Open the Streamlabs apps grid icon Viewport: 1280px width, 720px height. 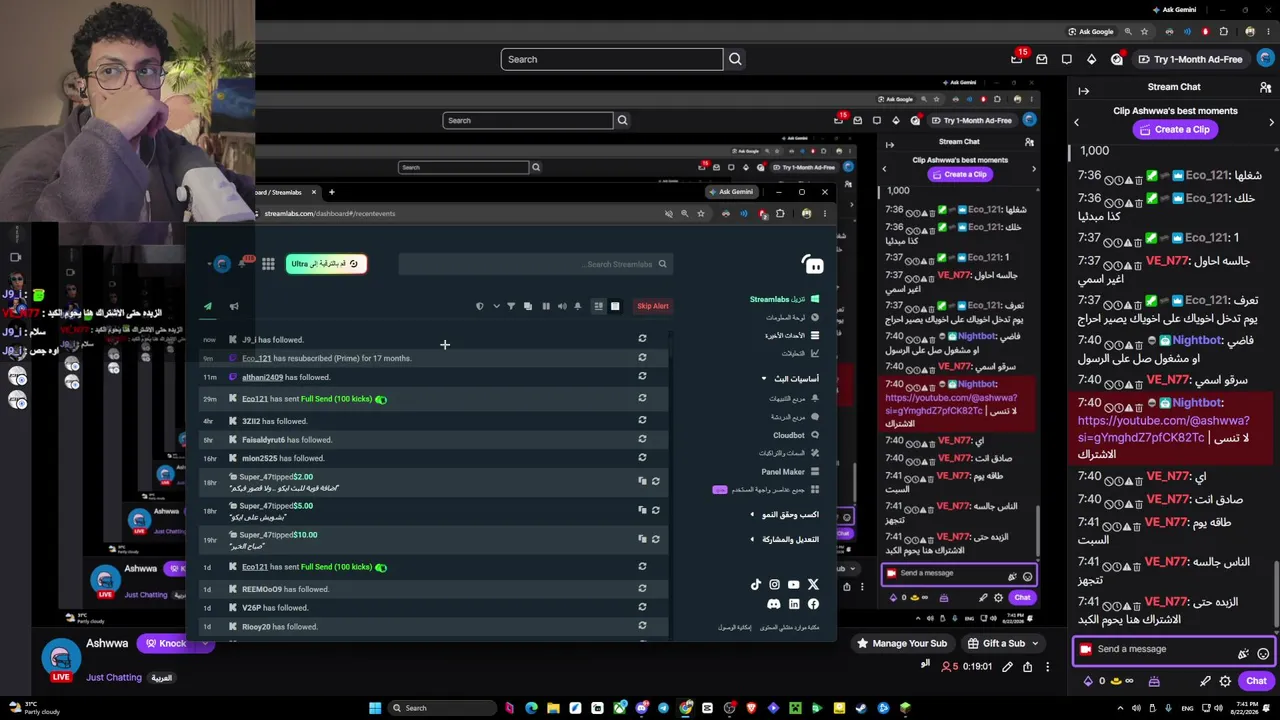pyautogui.click(x=268, y=264)
